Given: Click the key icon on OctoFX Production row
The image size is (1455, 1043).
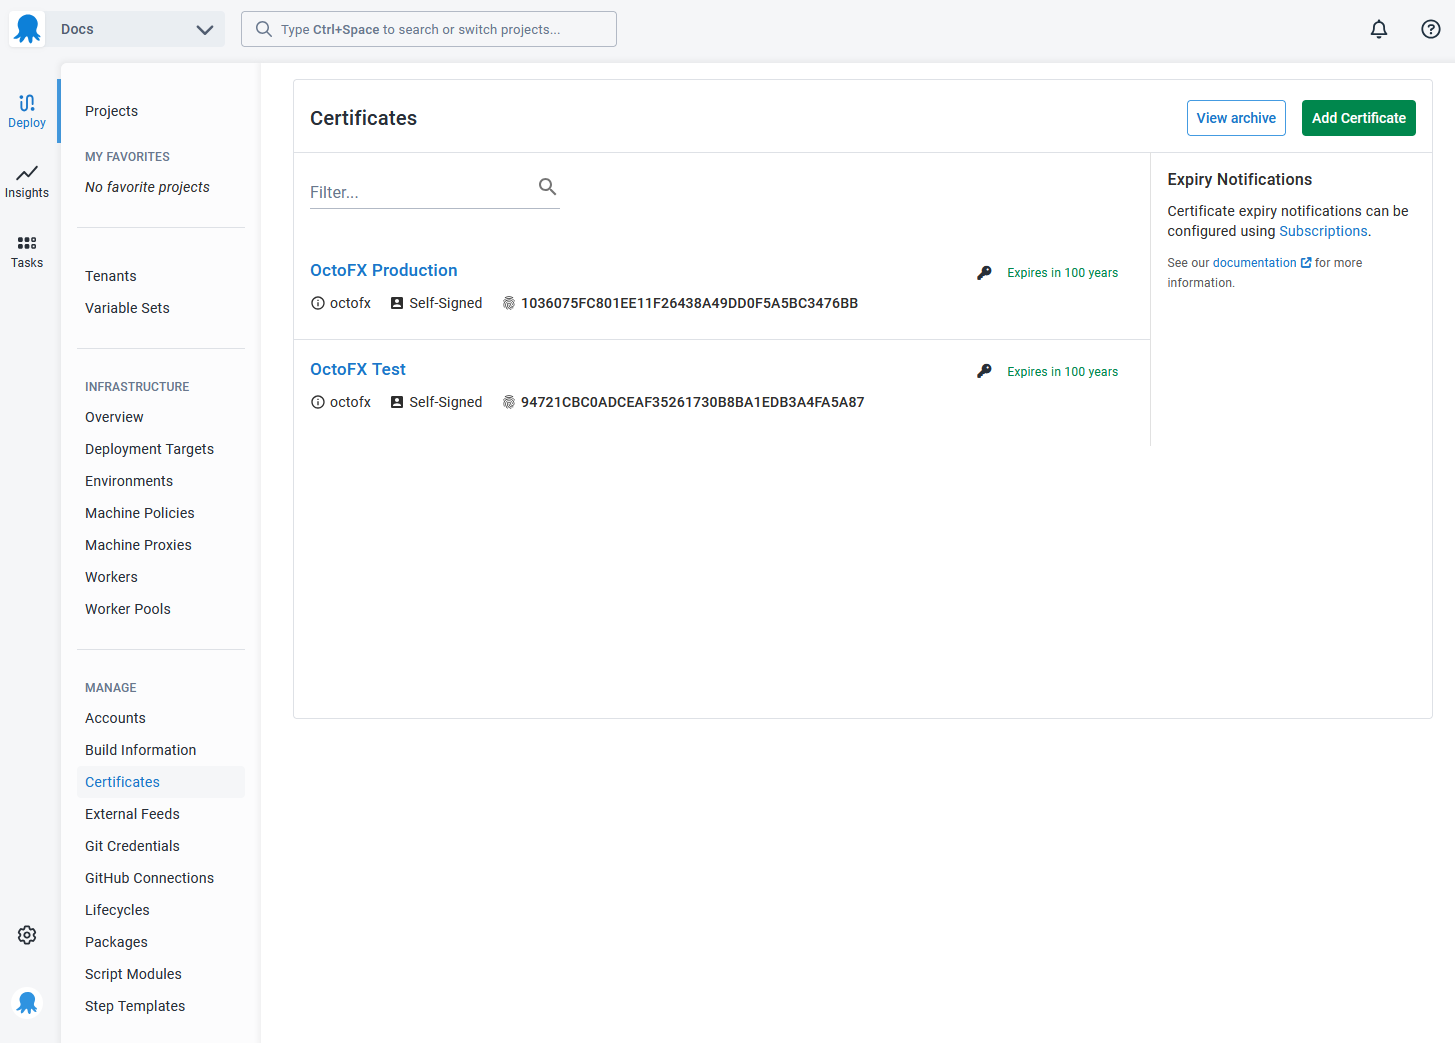Looking at the screenshot, I should pyautogui.click(x=984, y=273).
